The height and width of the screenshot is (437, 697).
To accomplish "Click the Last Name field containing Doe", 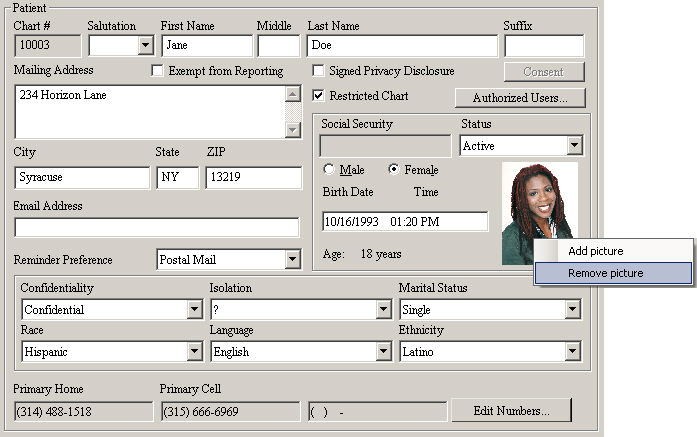I will tap(401, 46).
